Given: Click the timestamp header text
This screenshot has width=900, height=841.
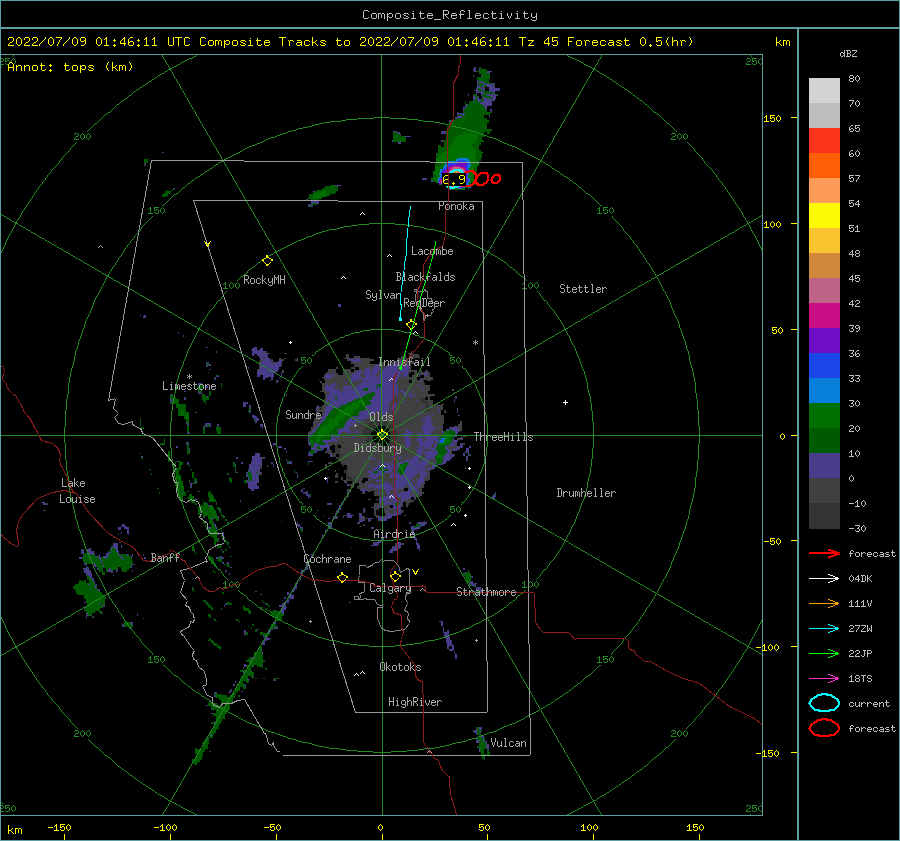Looking at the screenshot, I should [350, 42].
